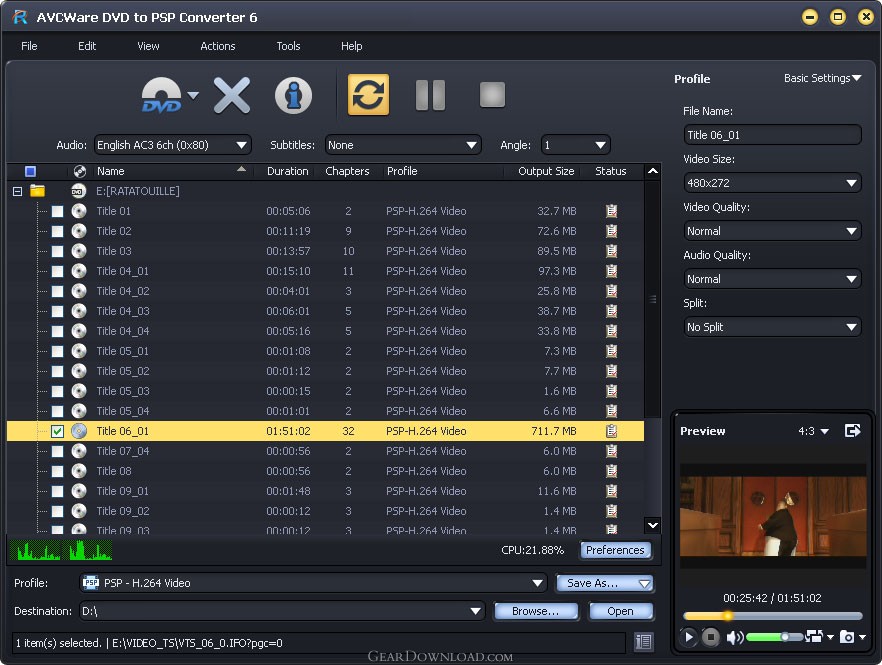This screenshot has height=665, width=882.
Task: Open the File menu
Action: tap(29, 46)
